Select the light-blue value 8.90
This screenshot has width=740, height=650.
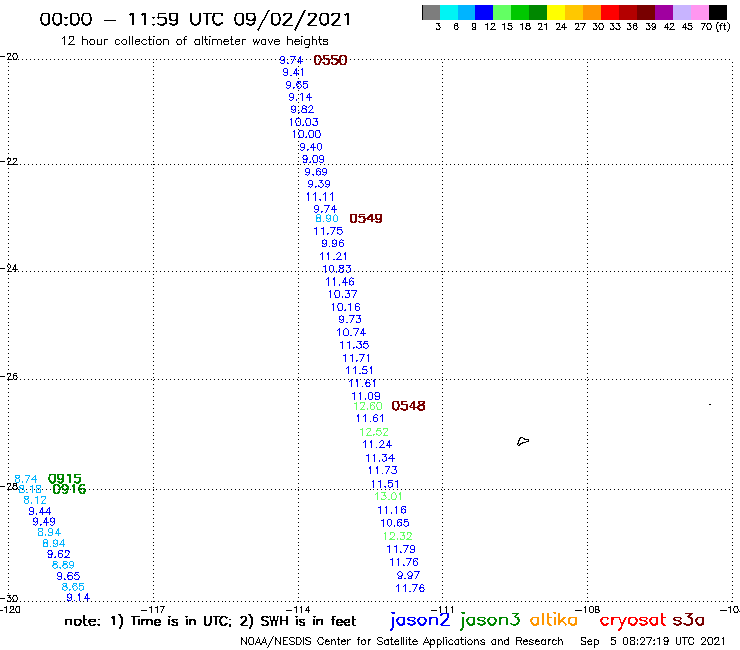[x=327, y=219]
